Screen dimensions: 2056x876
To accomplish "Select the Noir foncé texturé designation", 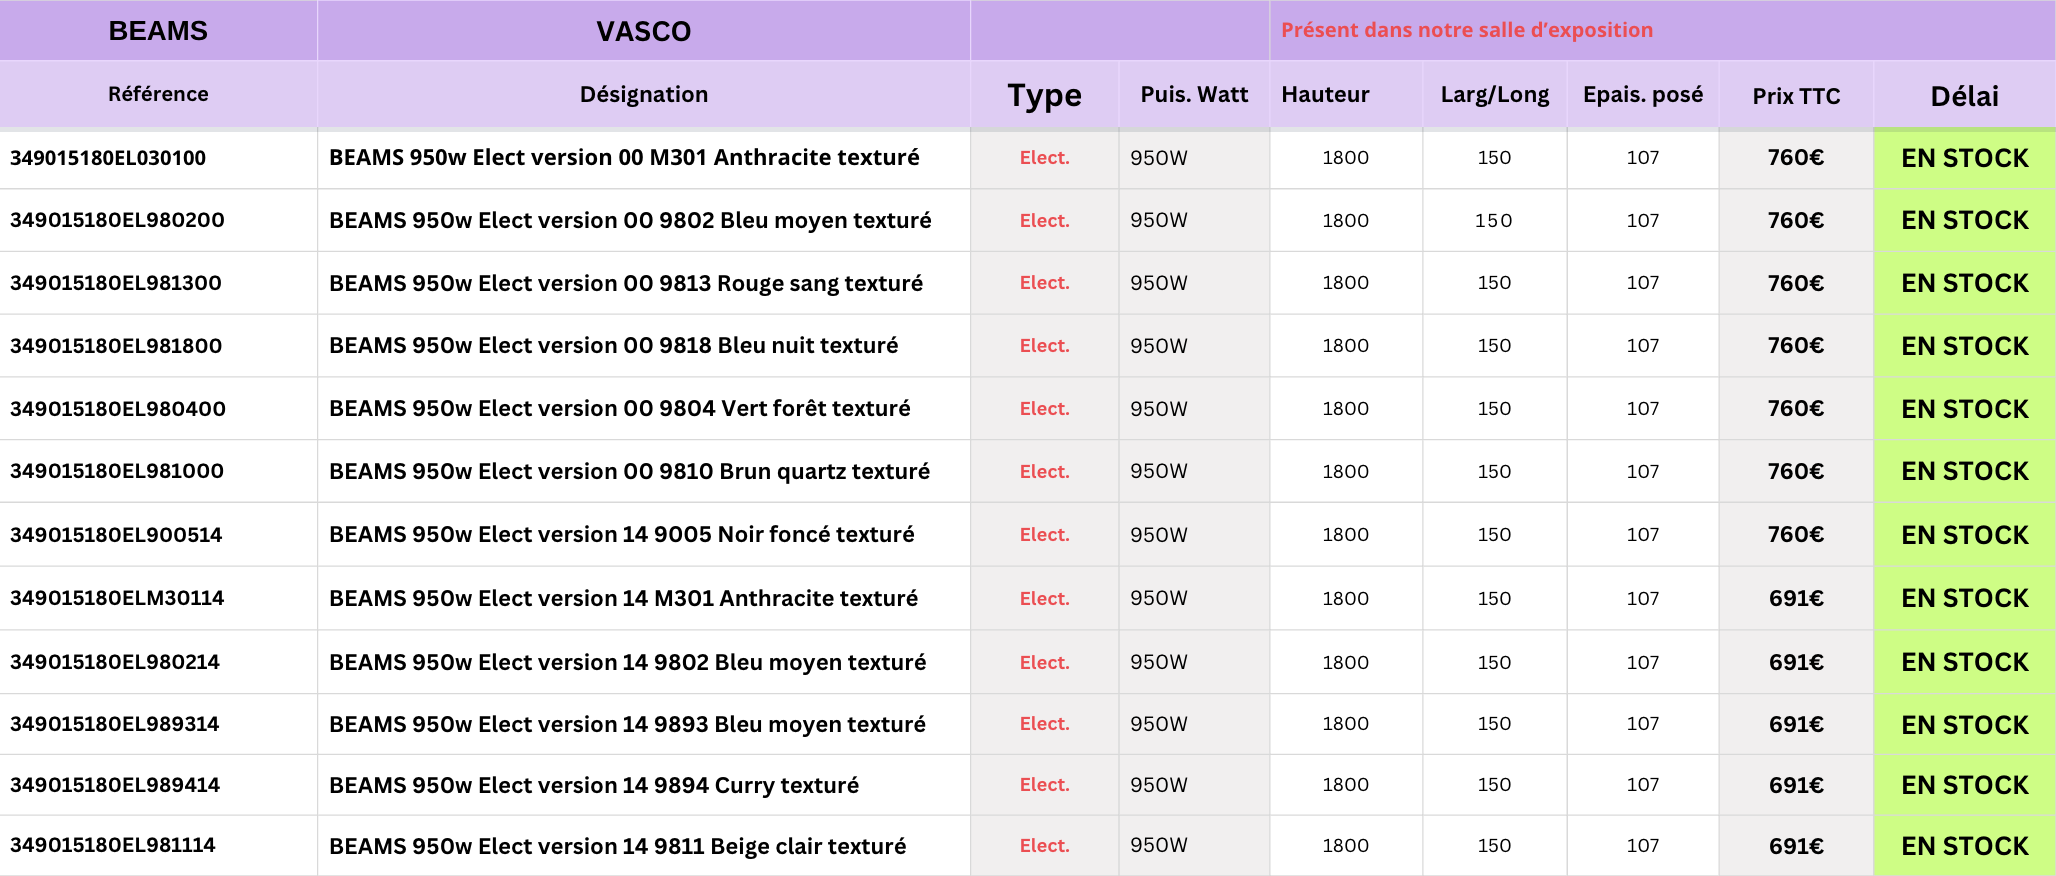I will pyautogui.click(x=621, y=534).
